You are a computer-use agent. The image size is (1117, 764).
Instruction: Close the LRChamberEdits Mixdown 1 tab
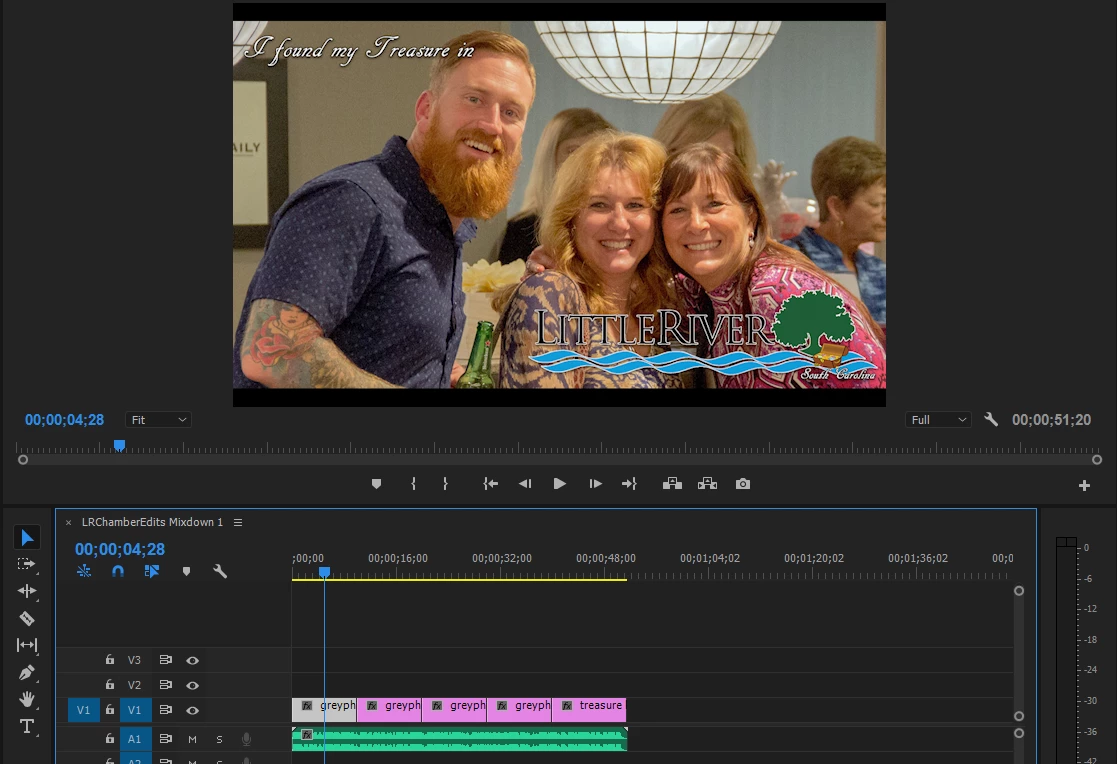point(68,522)
